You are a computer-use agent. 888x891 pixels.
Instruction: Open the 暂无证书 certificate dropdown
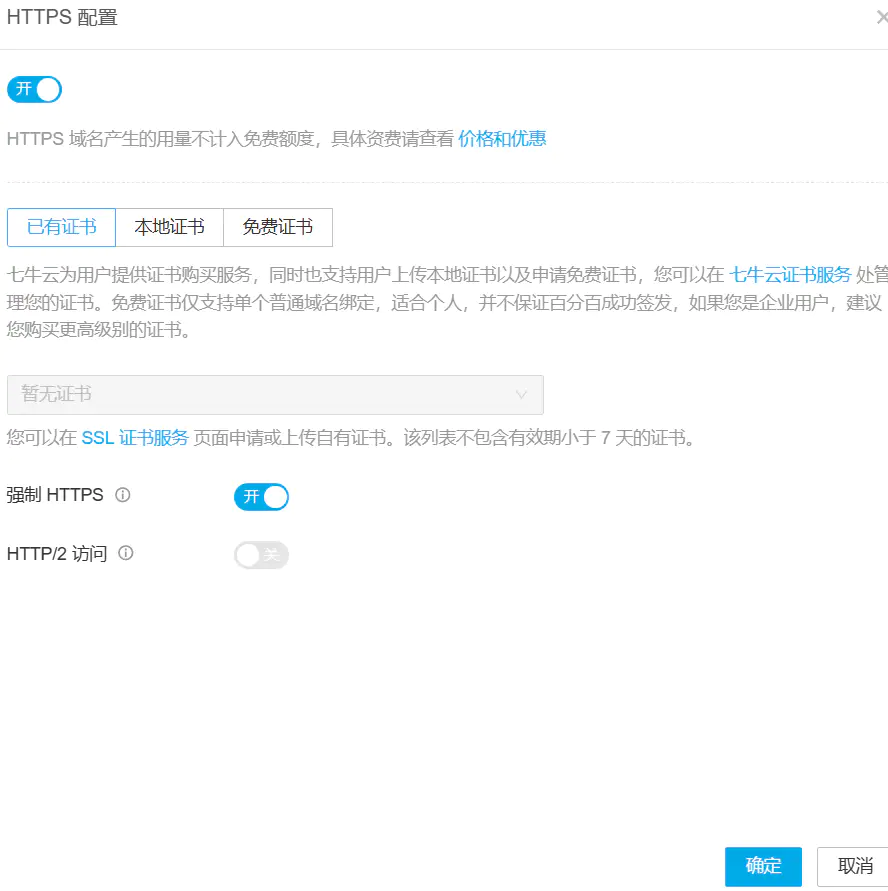tap(275, 395)
